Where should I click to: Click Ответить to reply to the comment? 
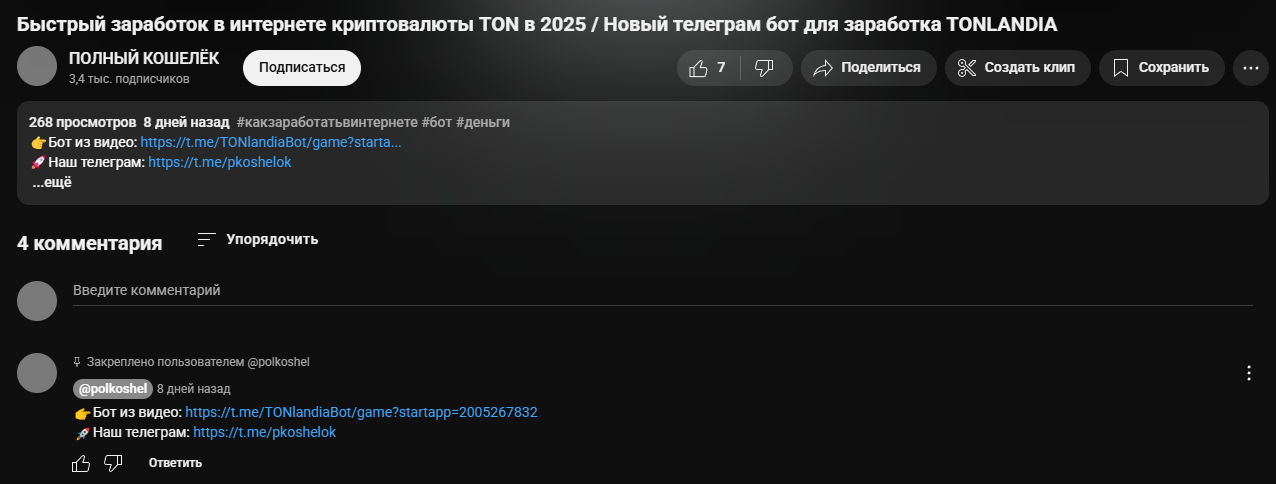(x=176, y=463)
